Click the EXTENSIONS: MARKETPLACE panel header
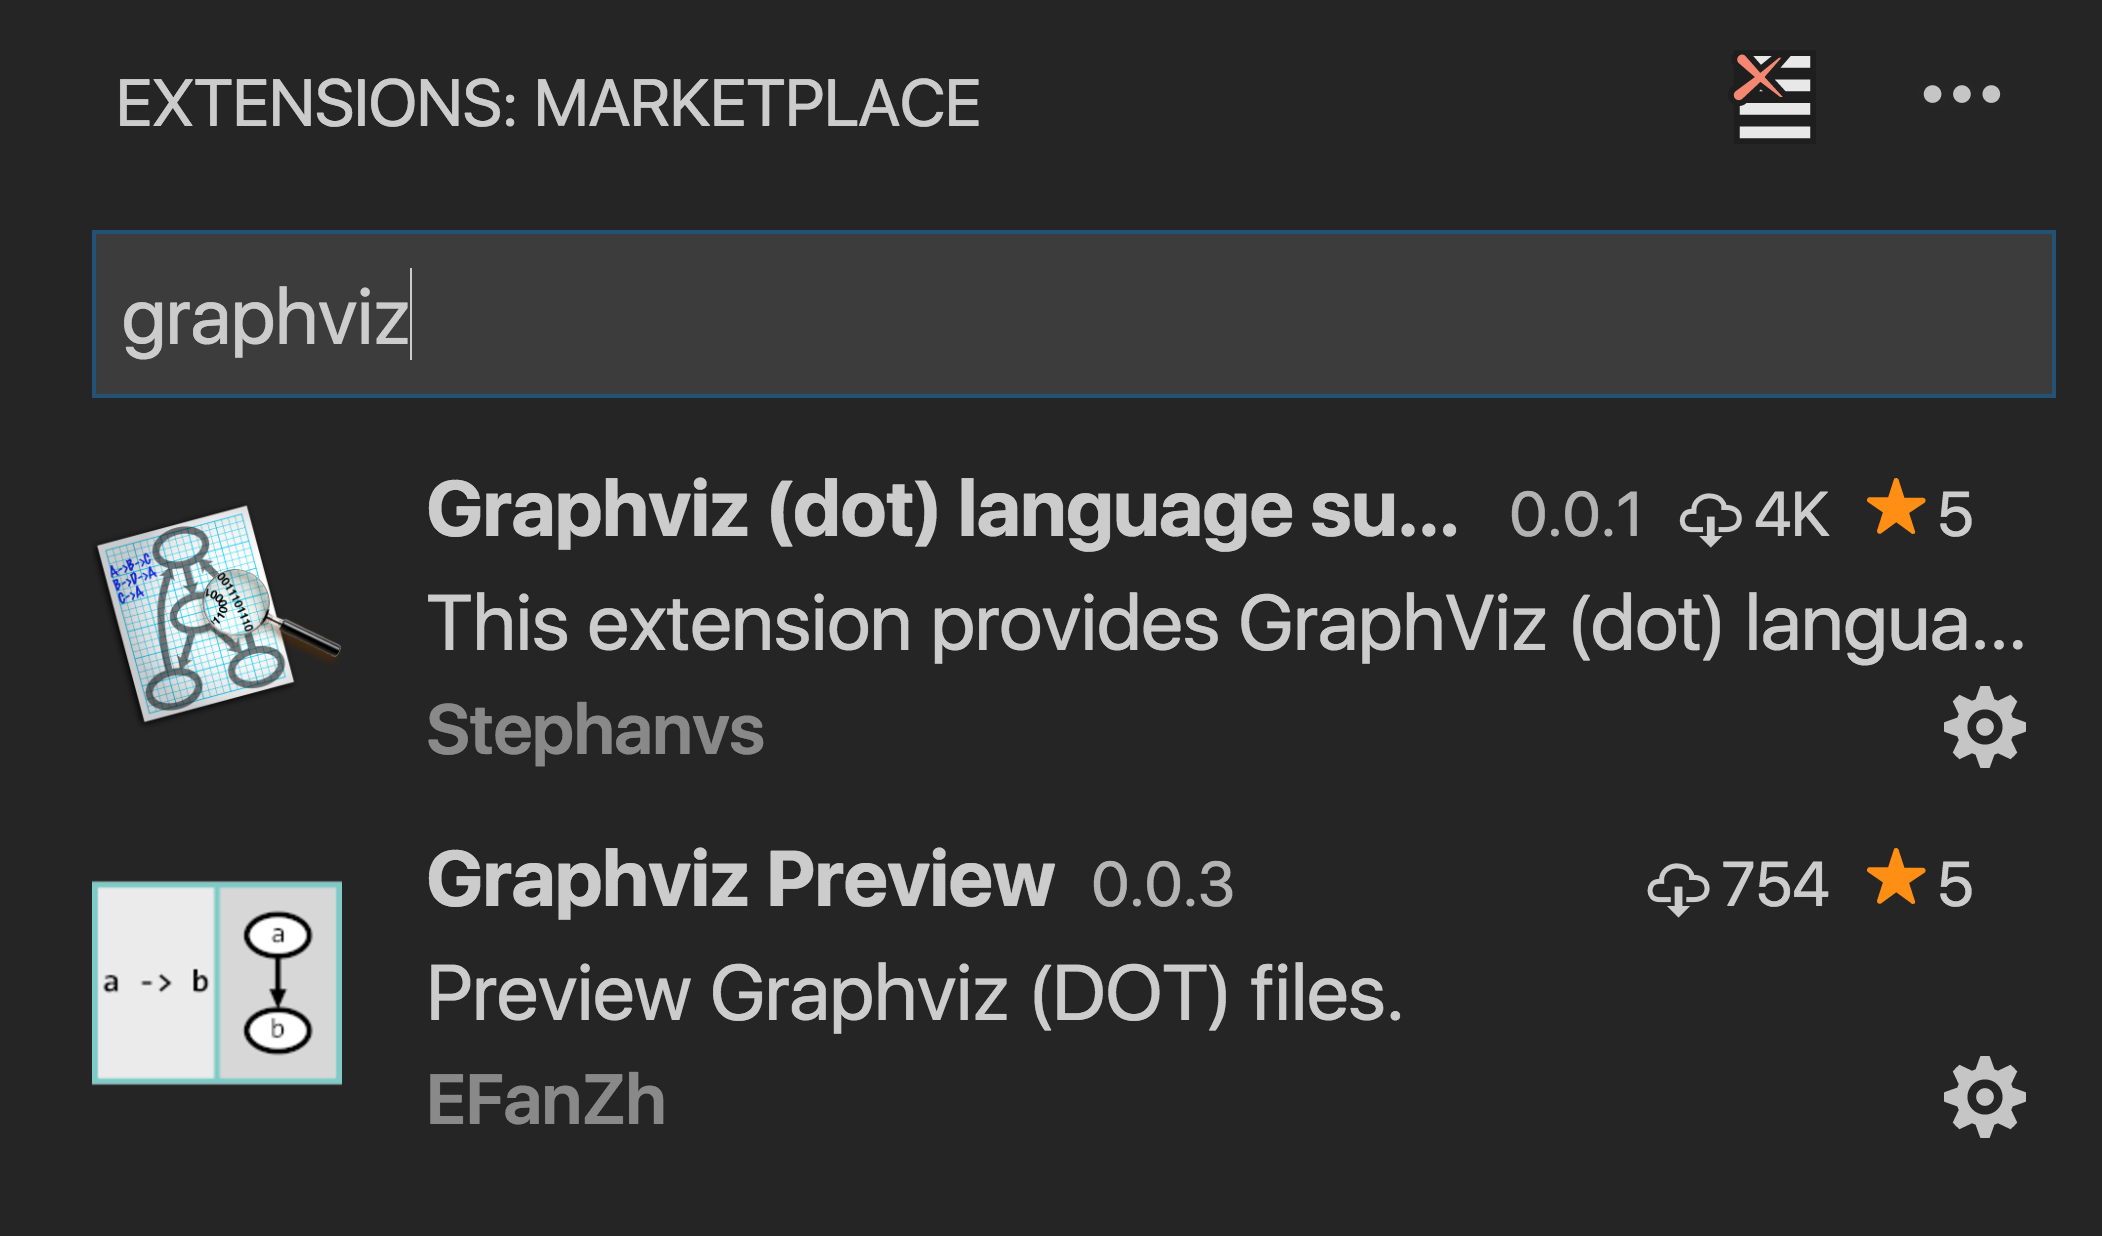This screenshot has width=2102, height=1236. pyautogui.click(x=548, y=100)
